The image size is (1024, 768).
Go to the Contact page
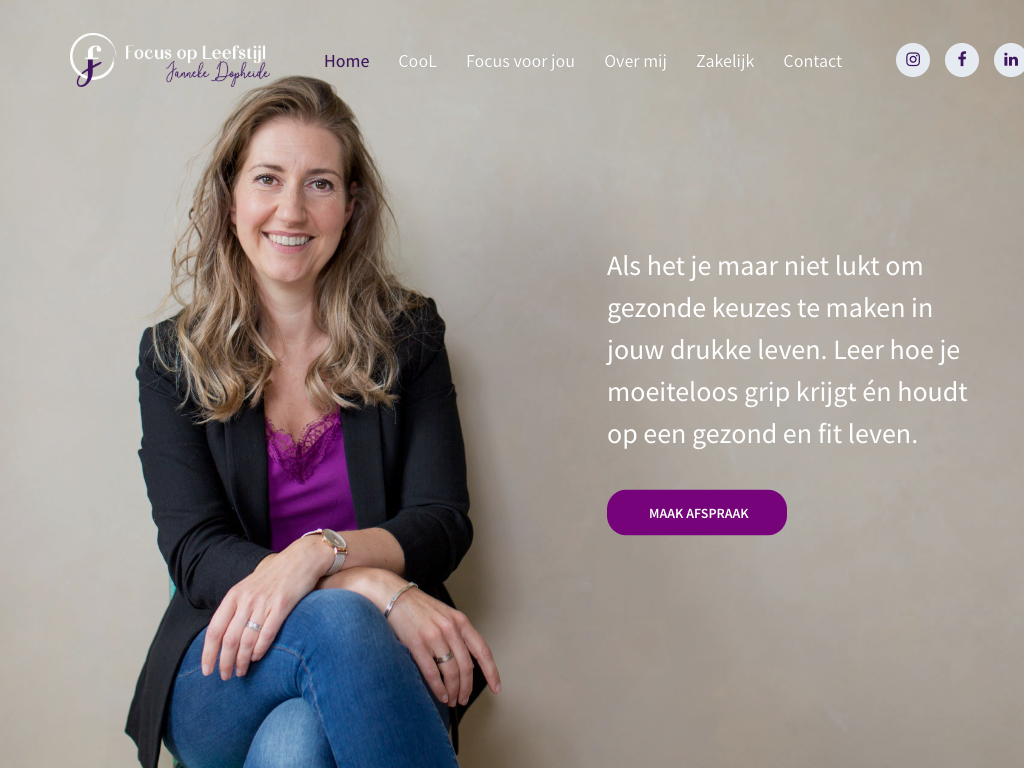pyautogui.click(x=812, y=61)
